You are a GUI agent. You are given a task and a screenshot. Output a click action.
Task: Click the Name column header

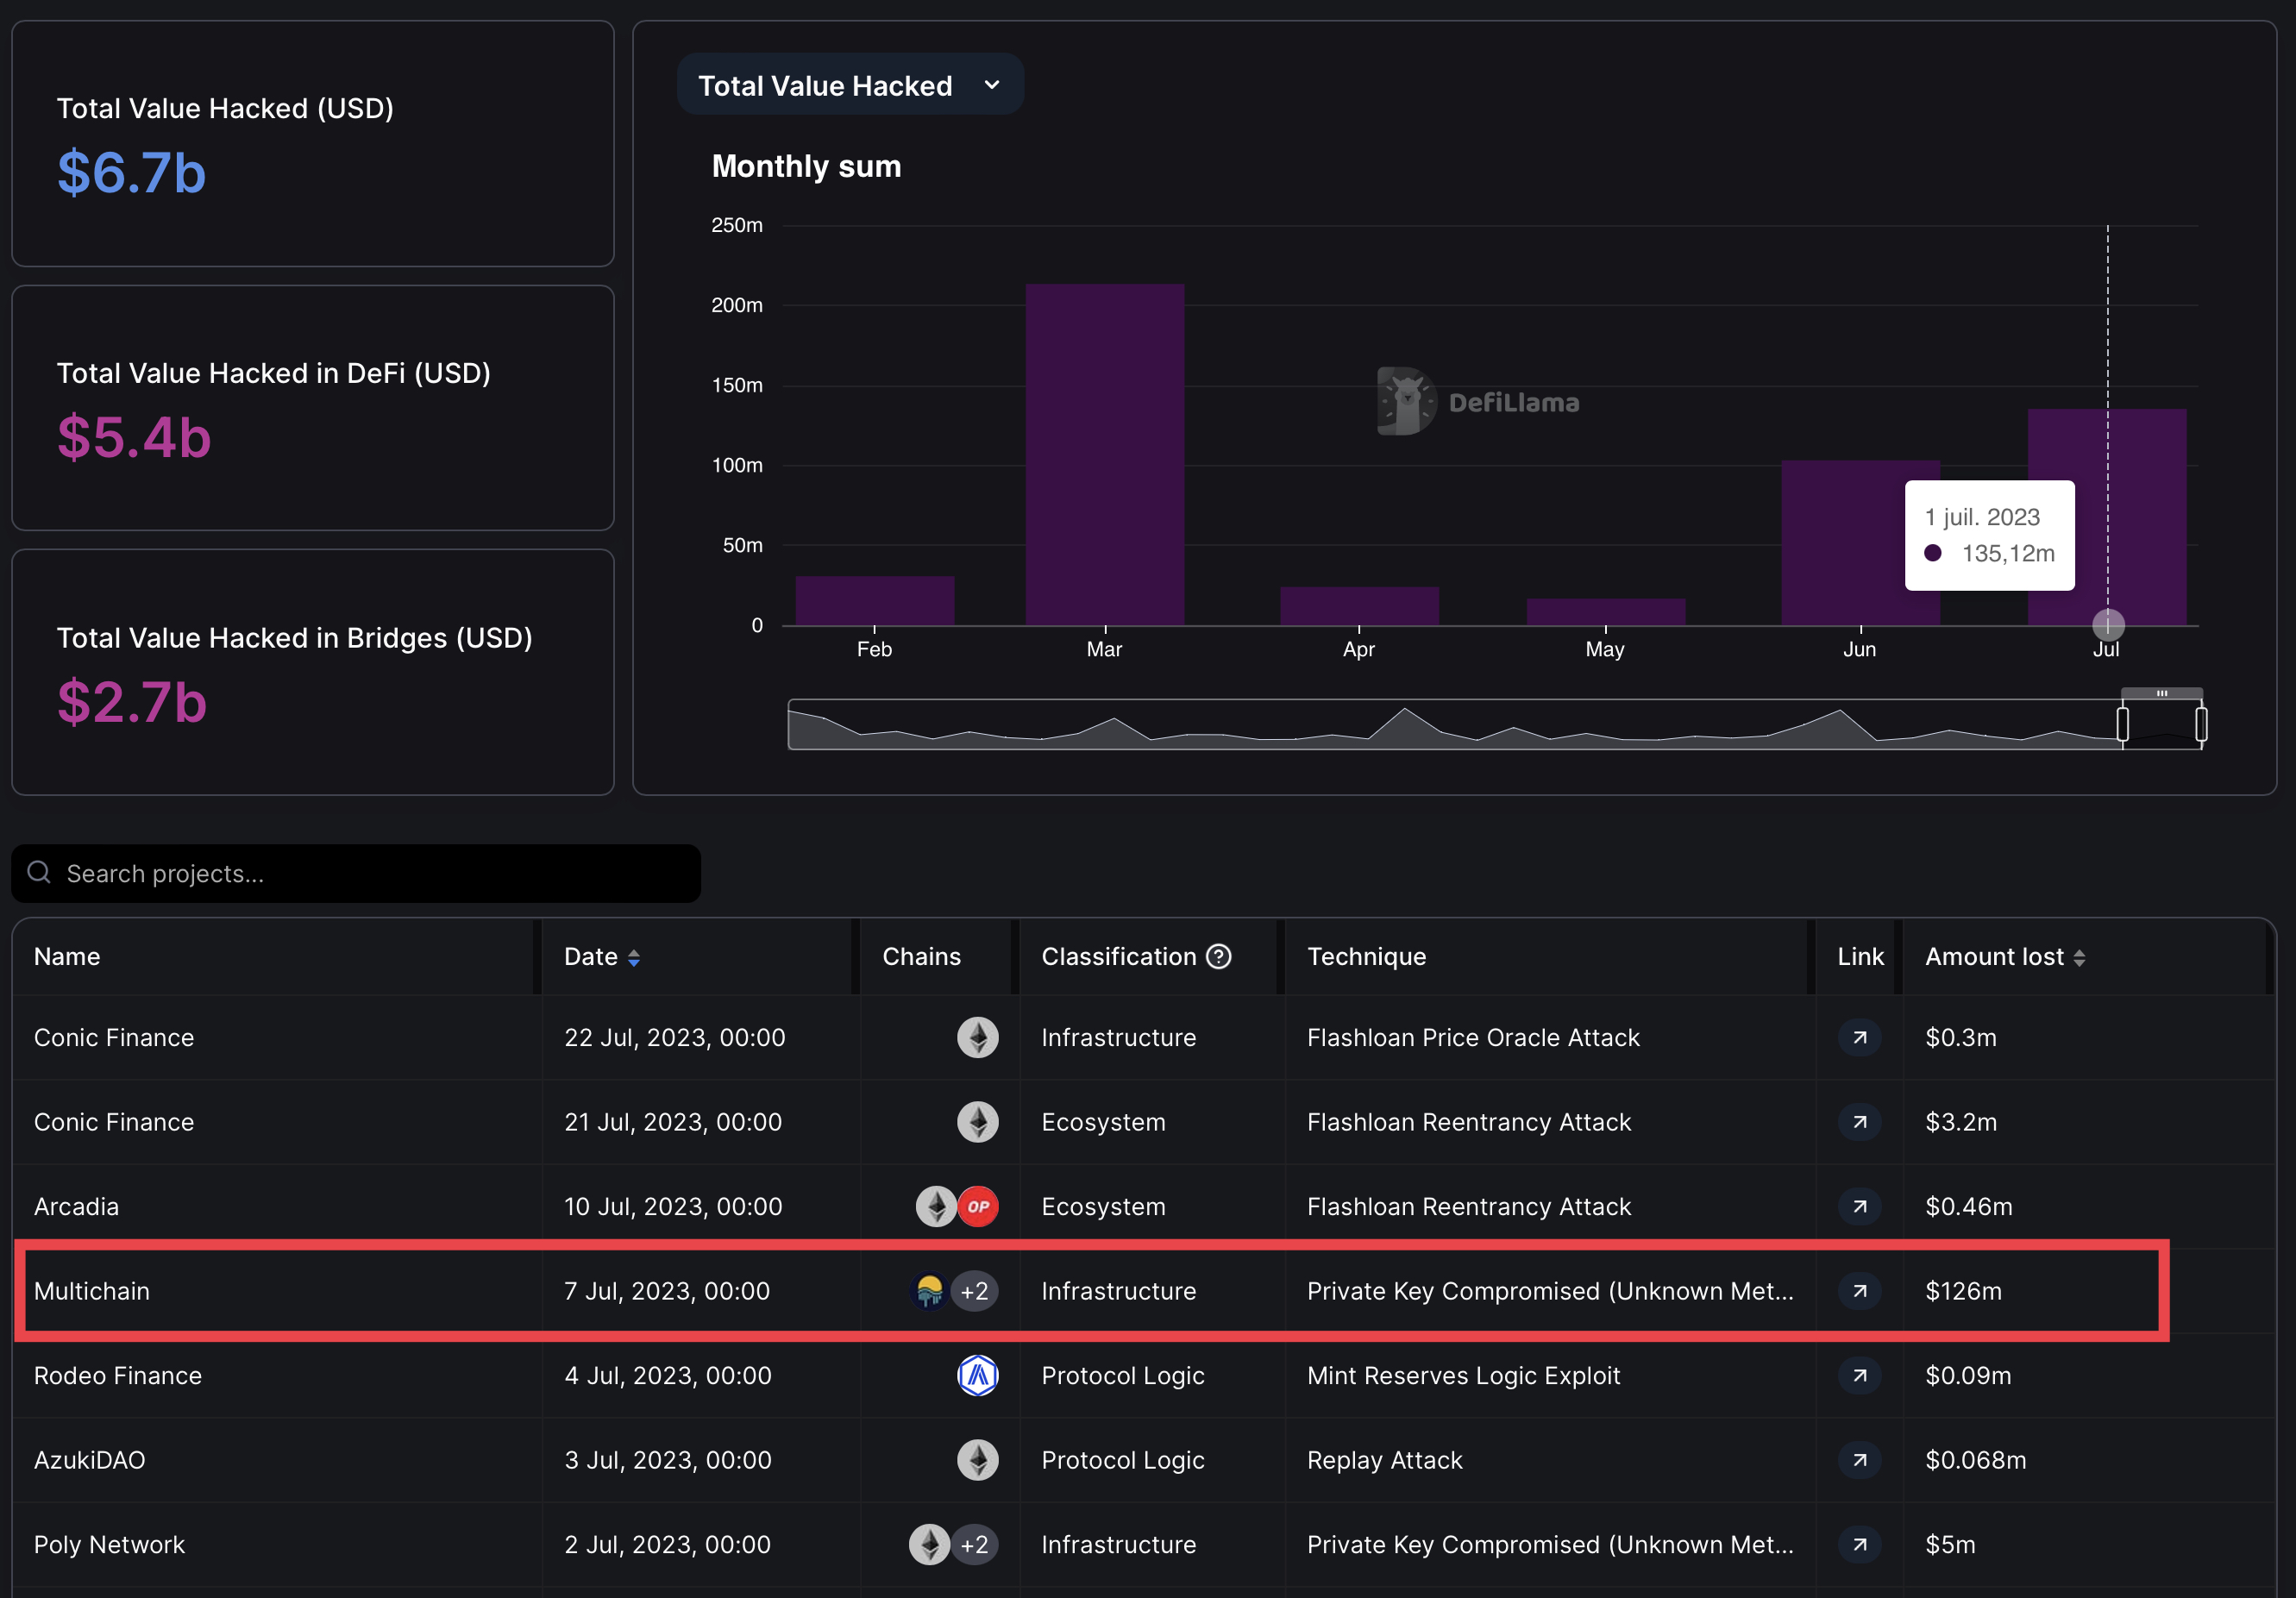click(x=67, y=957)
